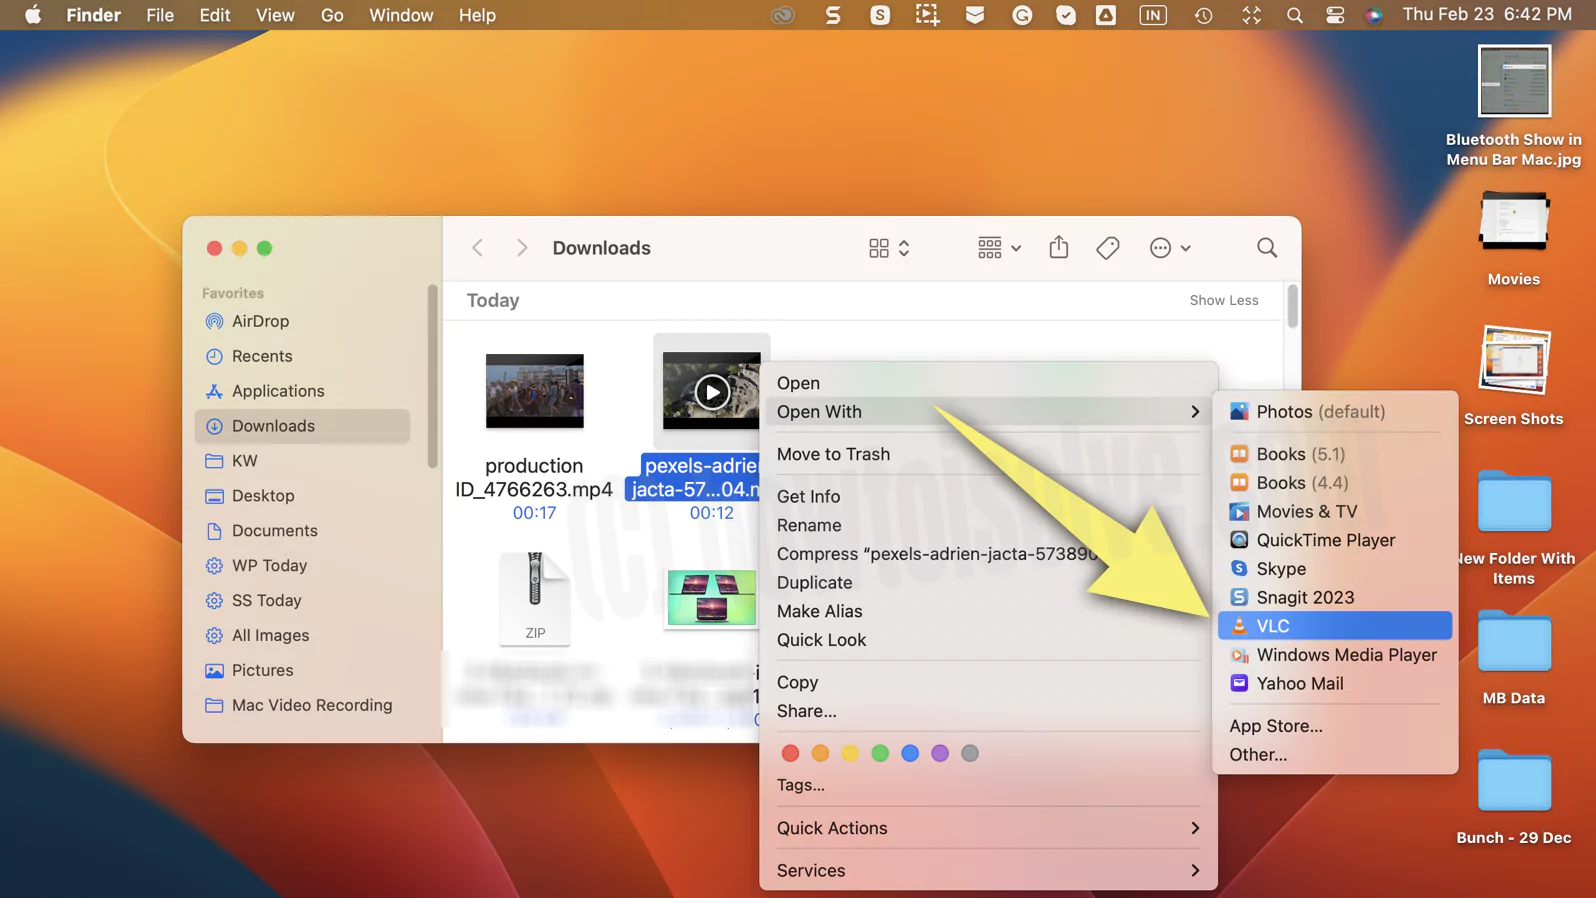This screenshot has height=898, width=1596.
Task: Expand the Open With submenu
Action: coord(988,412)
